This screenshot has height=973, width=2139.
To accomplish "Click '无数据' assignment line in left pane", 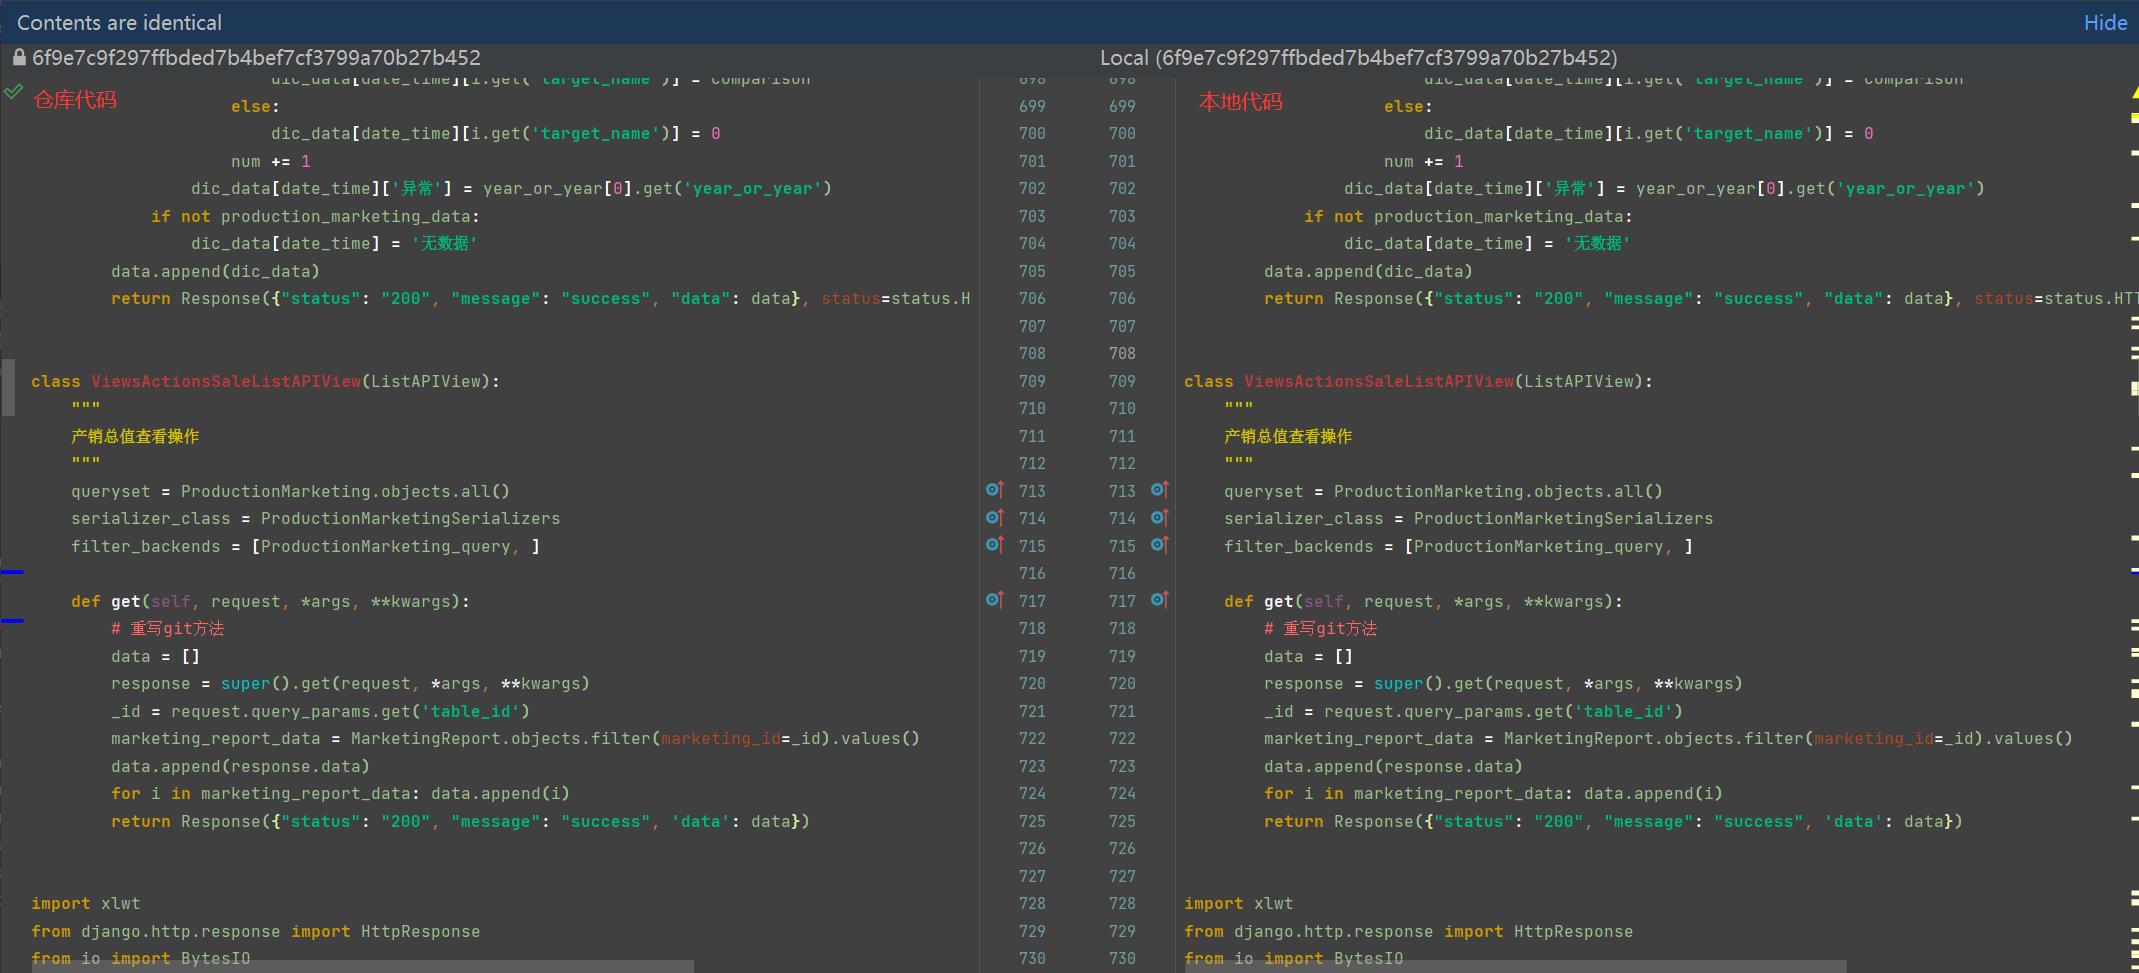I will pyautogui.click(x=335, y=243).
